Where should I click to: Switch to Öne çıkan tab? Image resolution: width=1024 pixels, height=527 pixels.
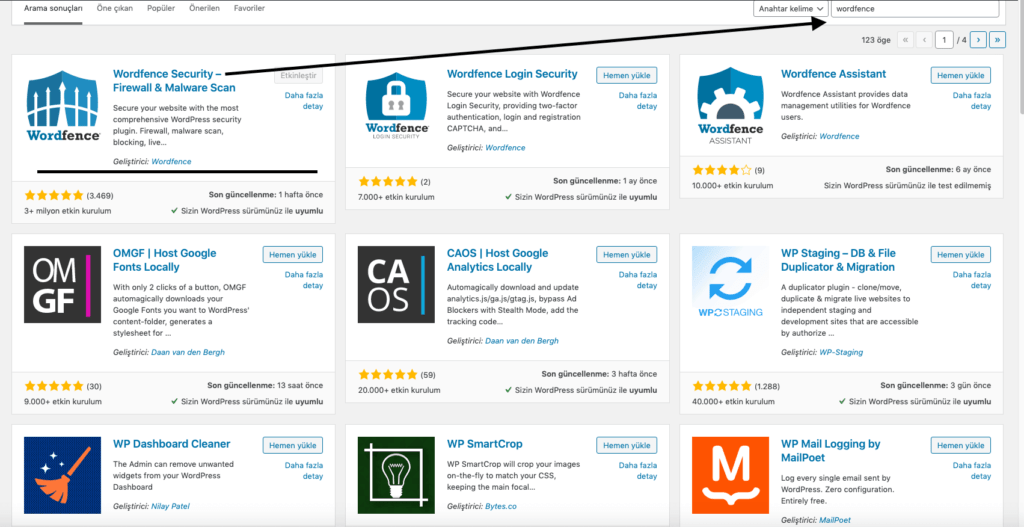tap(114, 9)
